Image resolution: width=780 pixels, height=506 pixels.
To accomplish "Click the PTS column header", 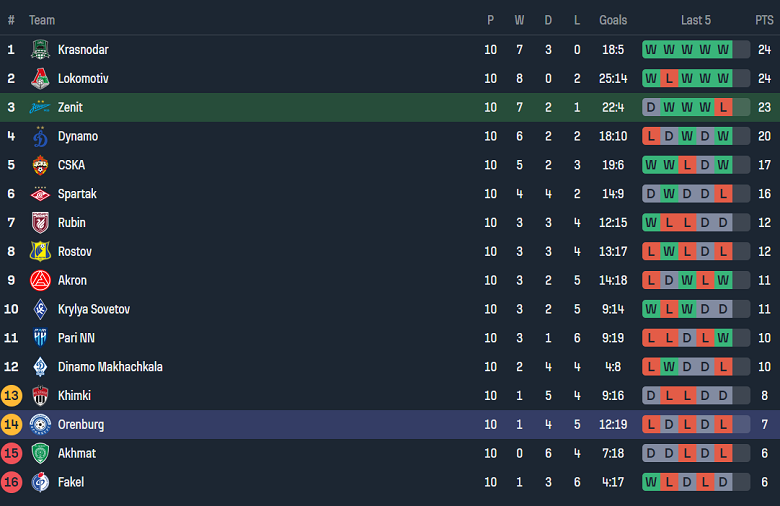I will click(764, 20).
